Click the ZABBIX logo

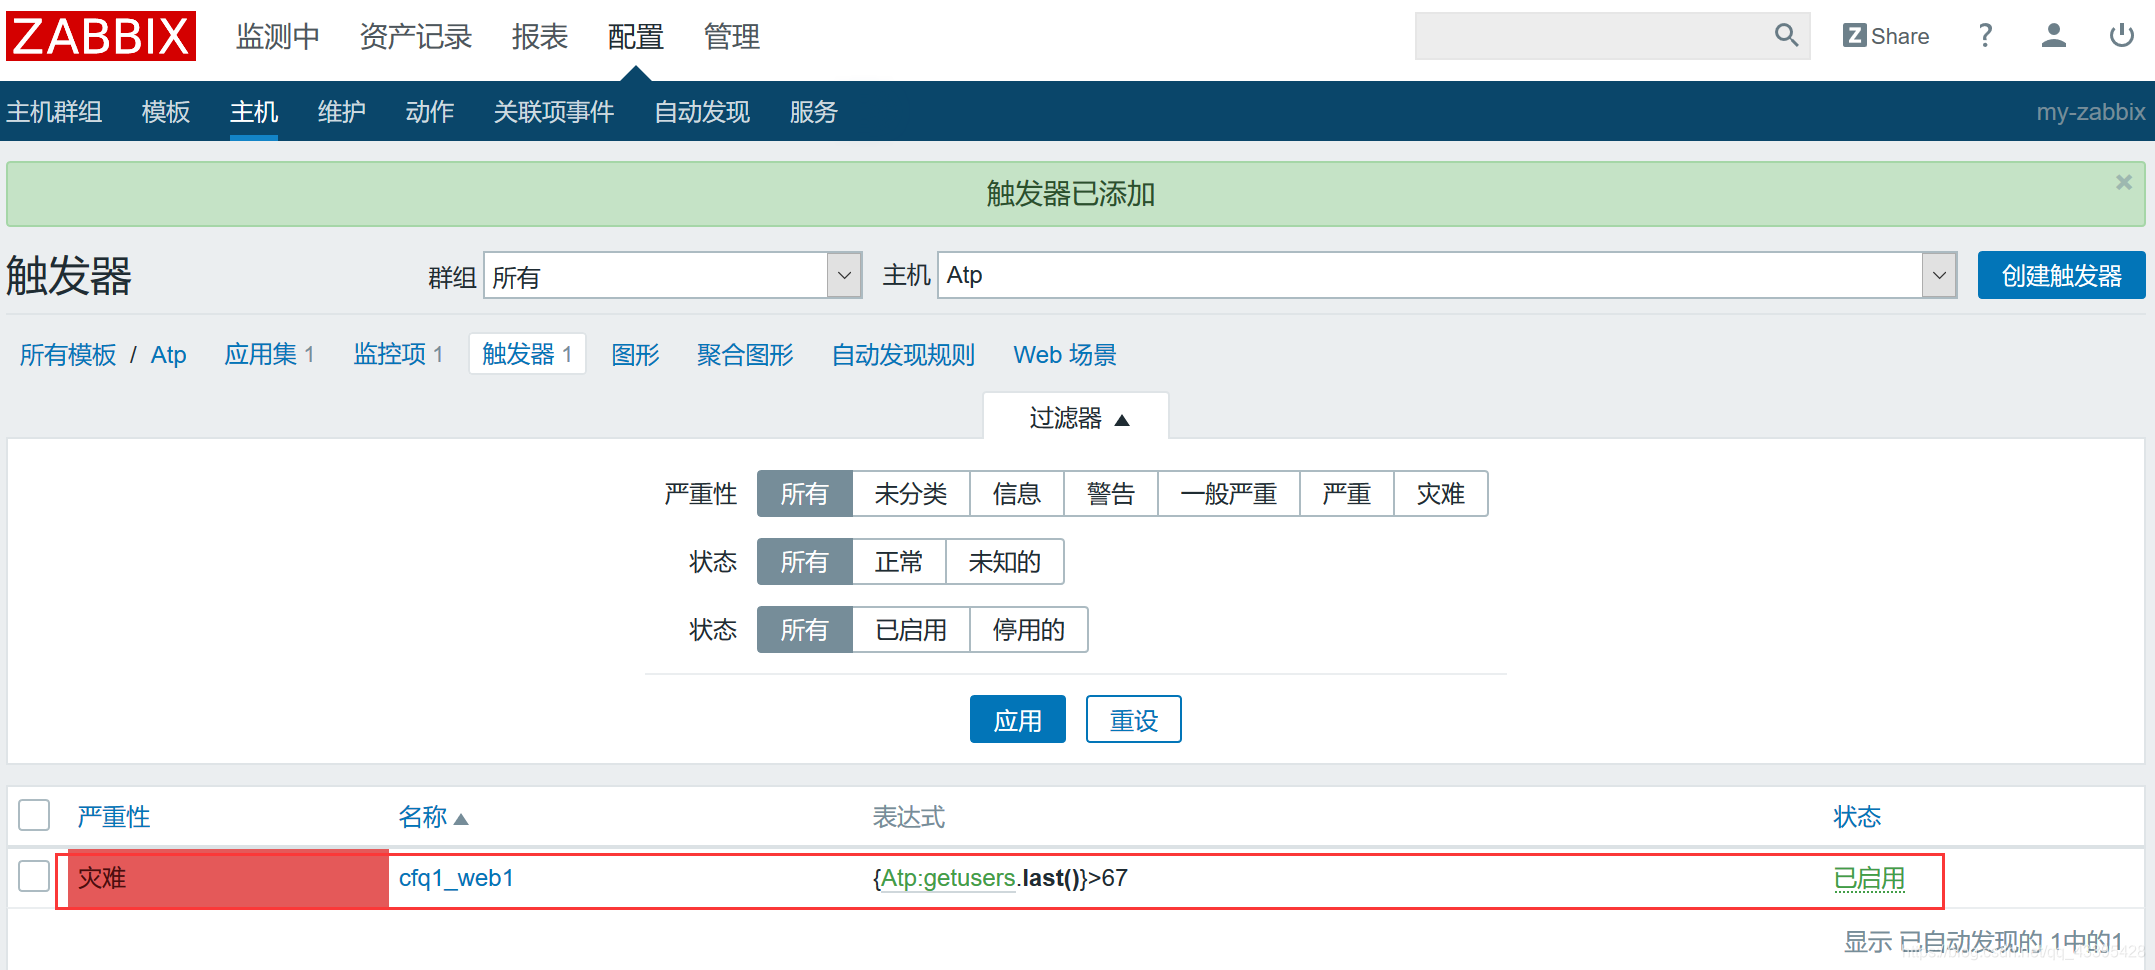(101, 36)
